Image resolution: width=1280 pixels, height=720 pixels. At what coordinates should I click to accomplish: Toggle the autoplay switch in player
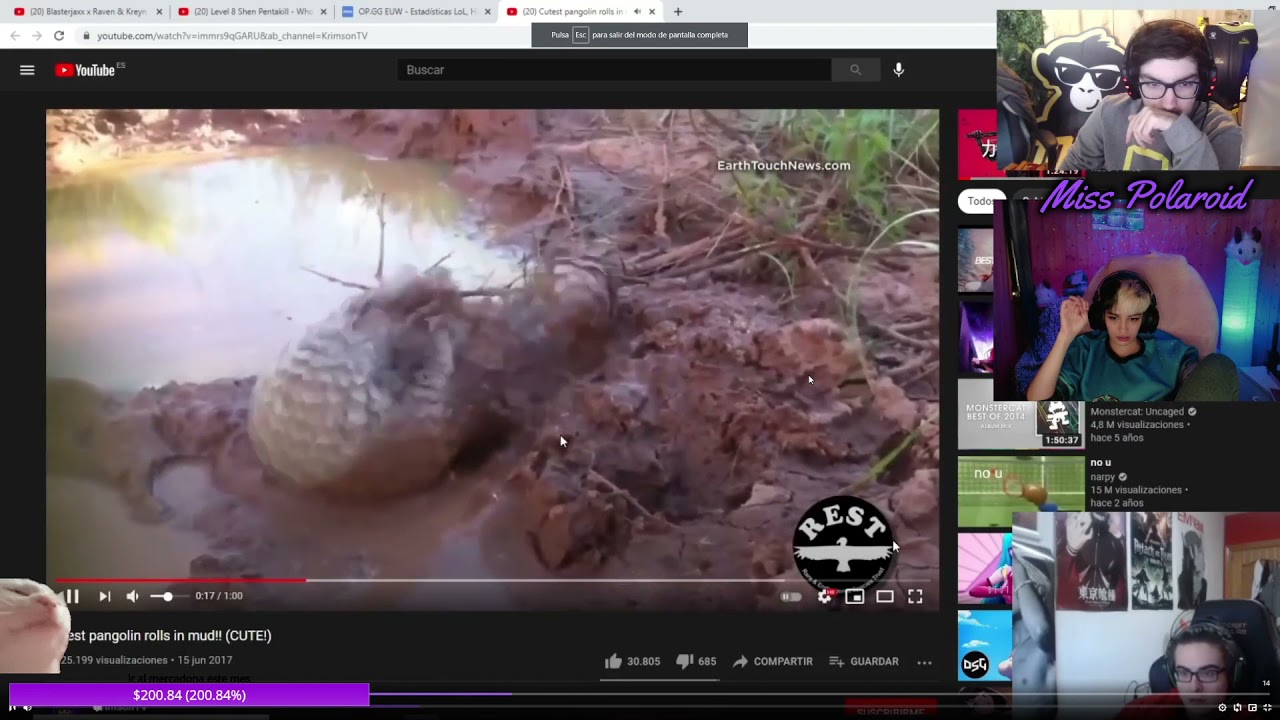(x=791, y=597)
